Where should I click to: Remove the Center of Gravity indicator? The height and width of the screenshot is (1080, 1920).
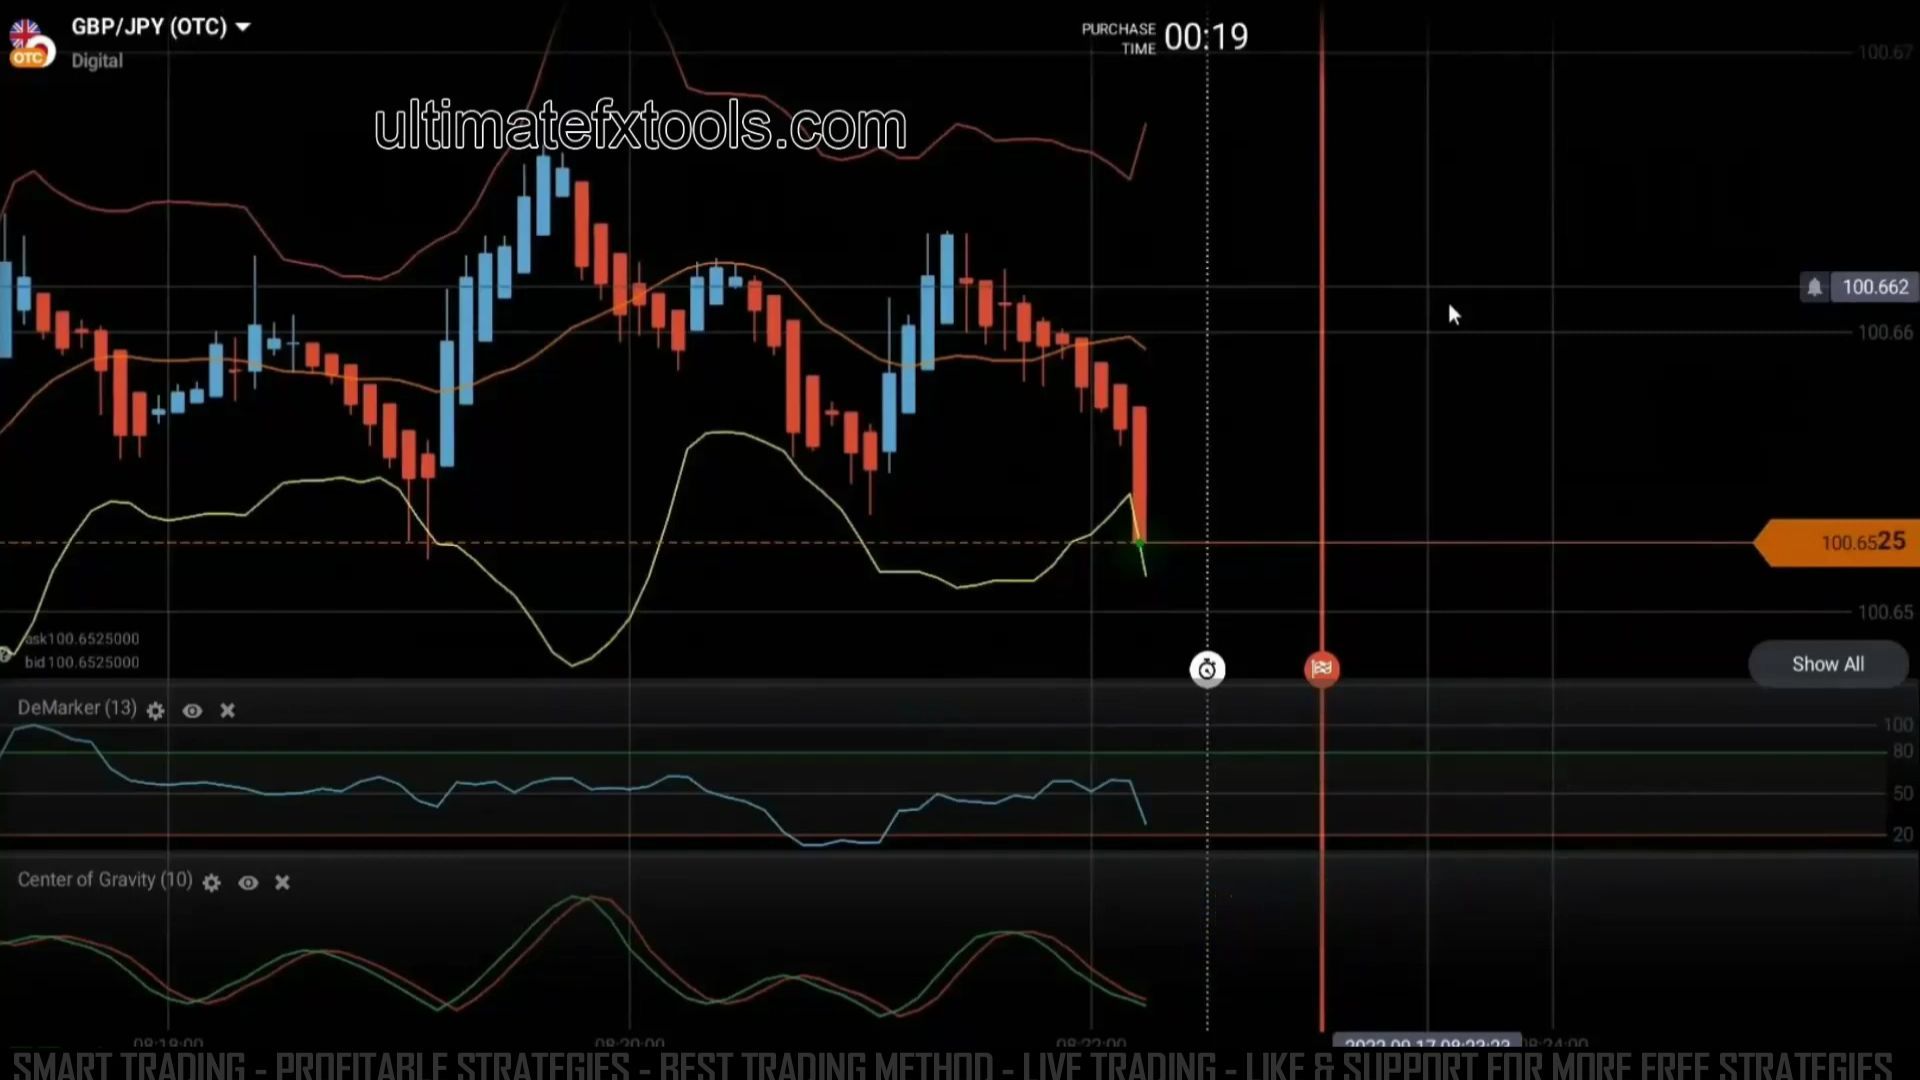[x=282, y=882]
